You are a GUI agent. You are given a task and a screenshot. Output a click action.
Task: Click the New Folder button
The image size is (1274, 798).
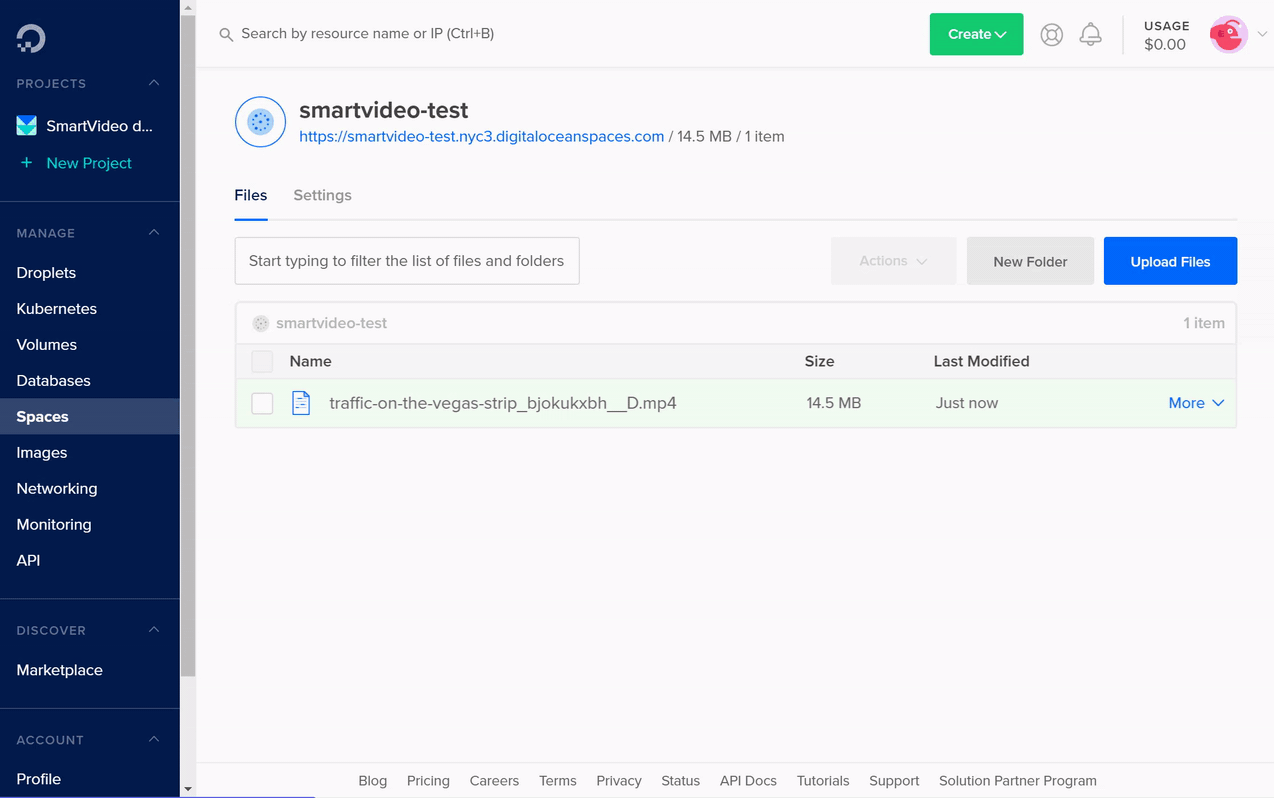tap(1030, 261)
